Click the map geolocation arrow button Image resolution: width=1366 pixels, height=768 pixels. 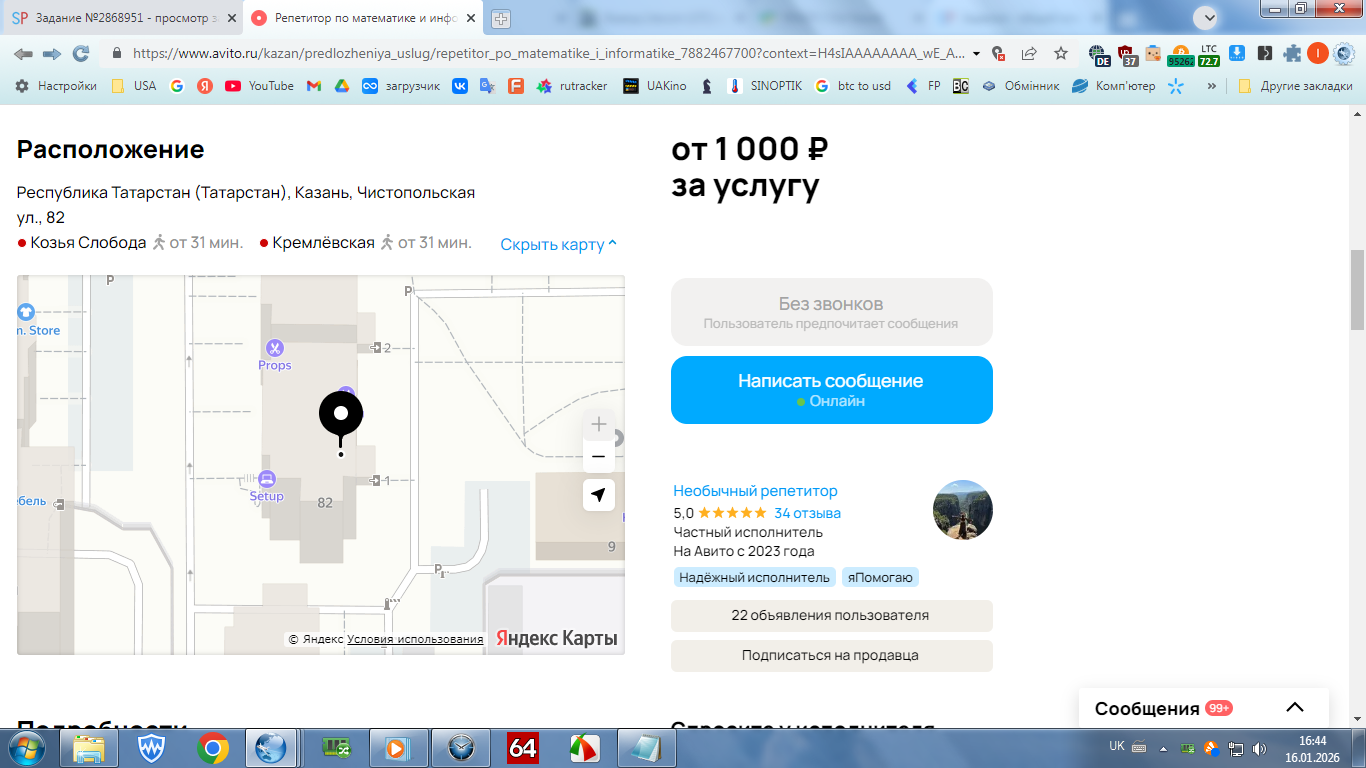pyautogui.click(x=598, y=495)
